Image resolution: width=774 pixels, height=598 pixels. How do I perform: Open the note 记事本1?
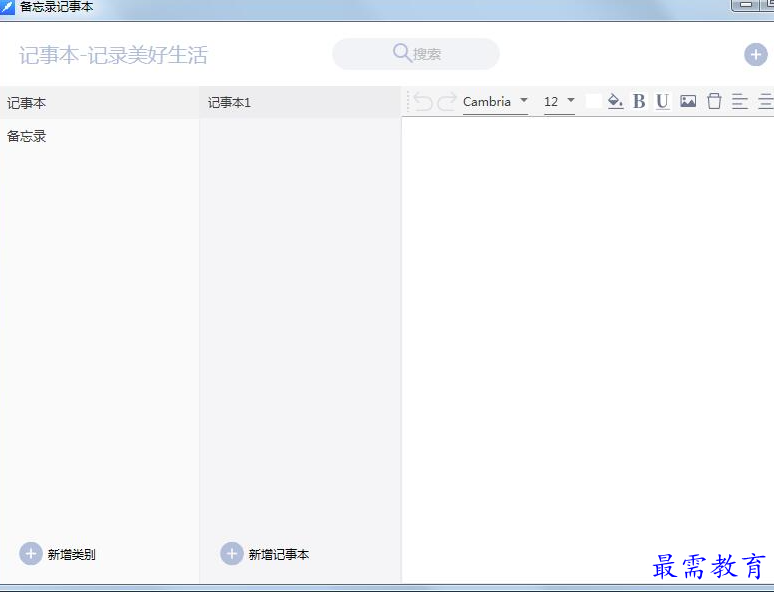[300, 103]
